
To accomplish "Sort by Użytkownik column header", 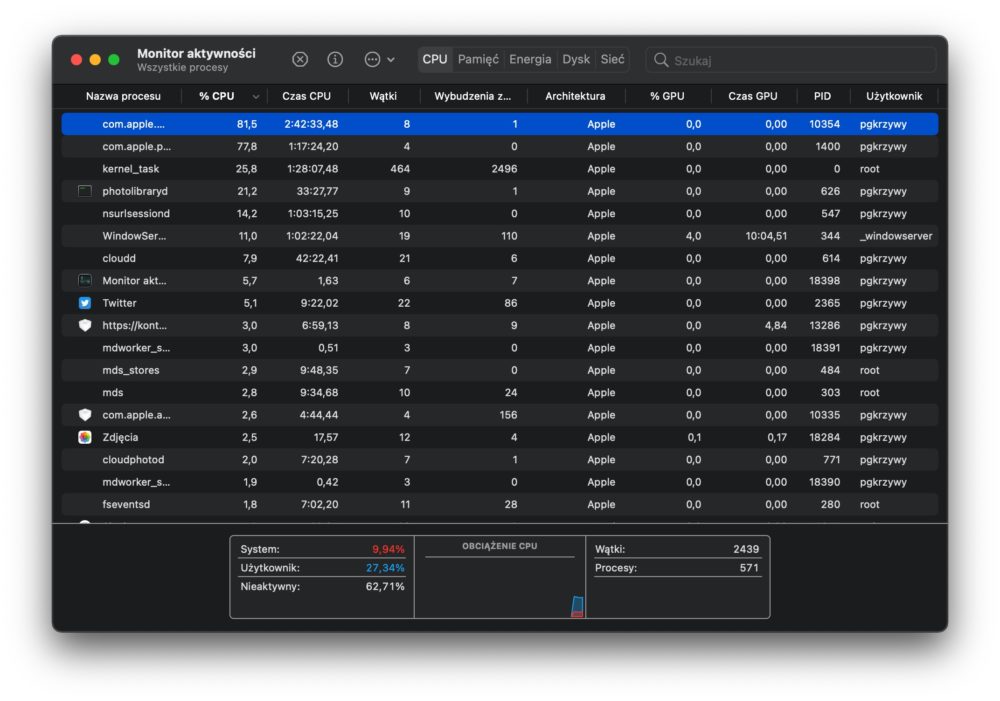I will tap(894, 96).
